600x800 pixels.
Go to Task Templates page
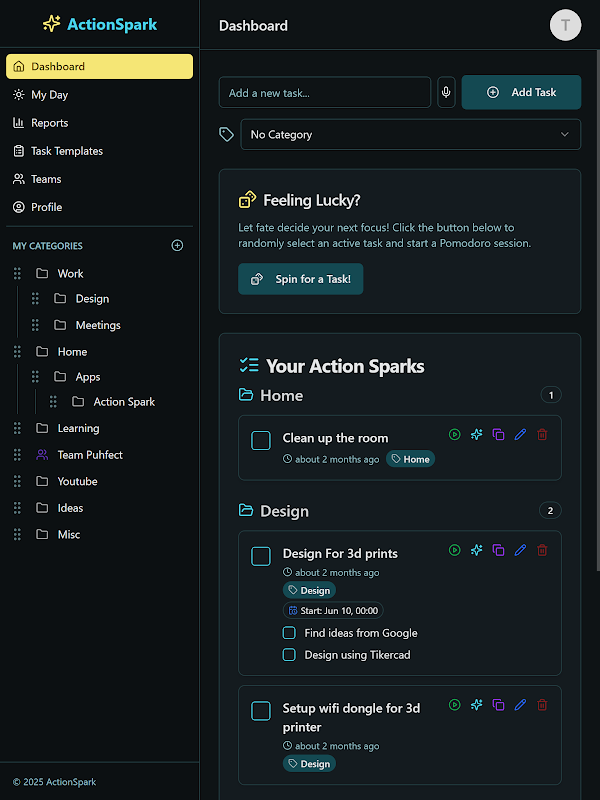tap(66, 151)
